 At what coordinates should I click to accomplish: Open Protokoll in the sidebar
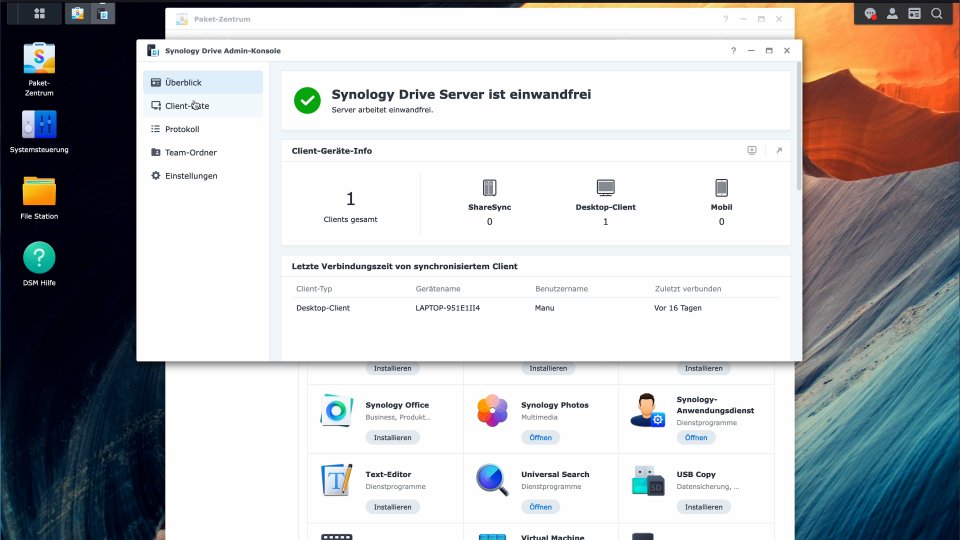[x=203, y=129]
